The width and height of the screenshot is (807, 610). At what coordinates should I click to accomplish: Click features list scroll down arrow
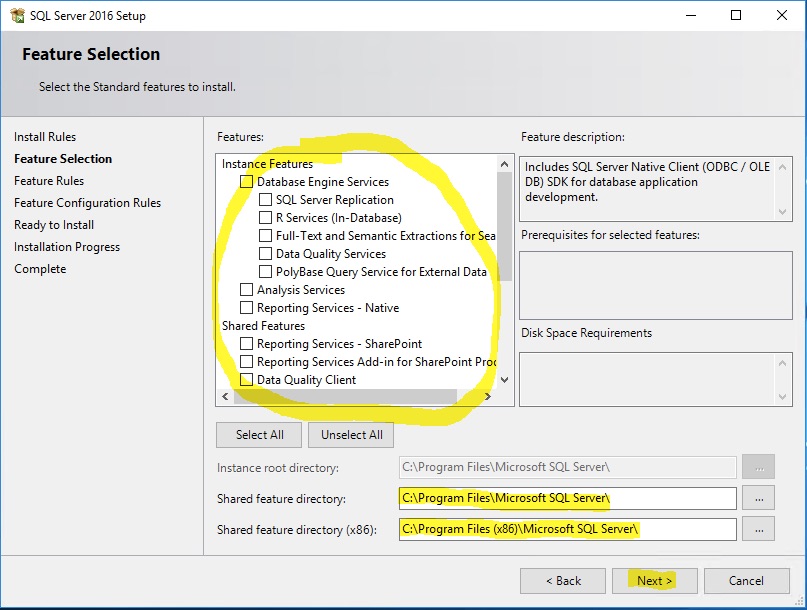click(504, 380)
